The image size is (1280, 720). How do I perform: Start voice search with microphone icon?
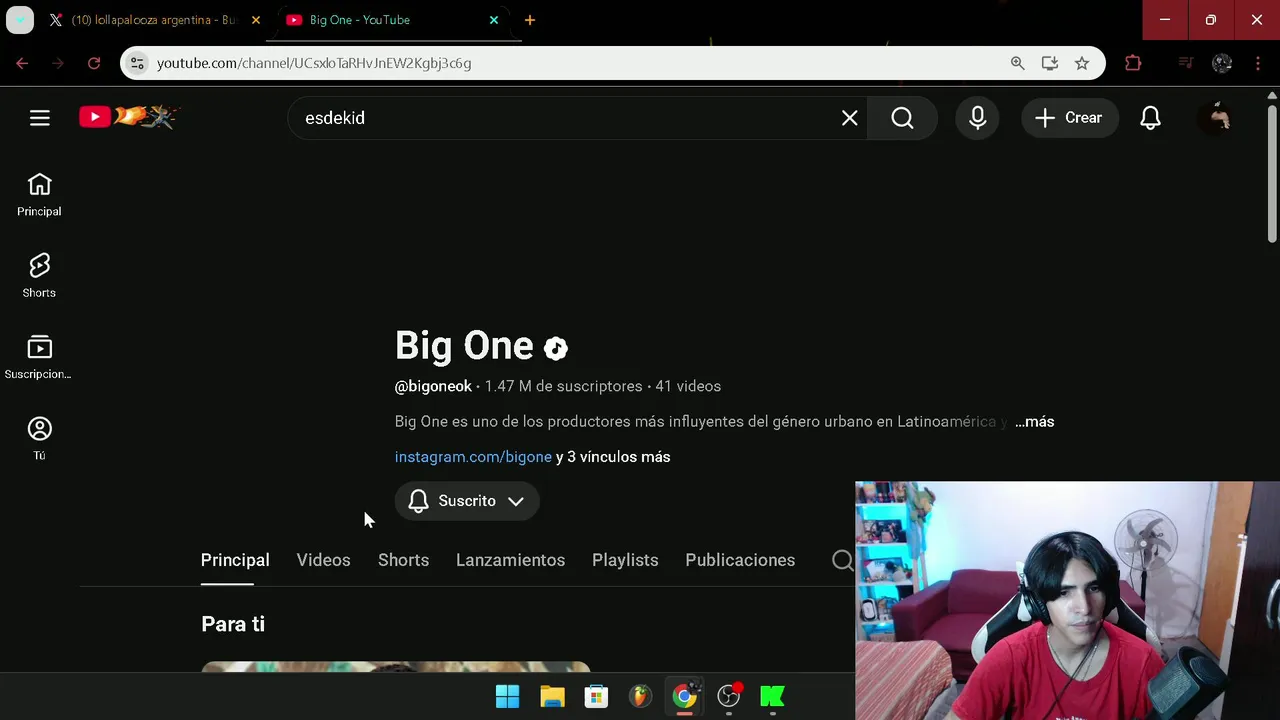978,118
